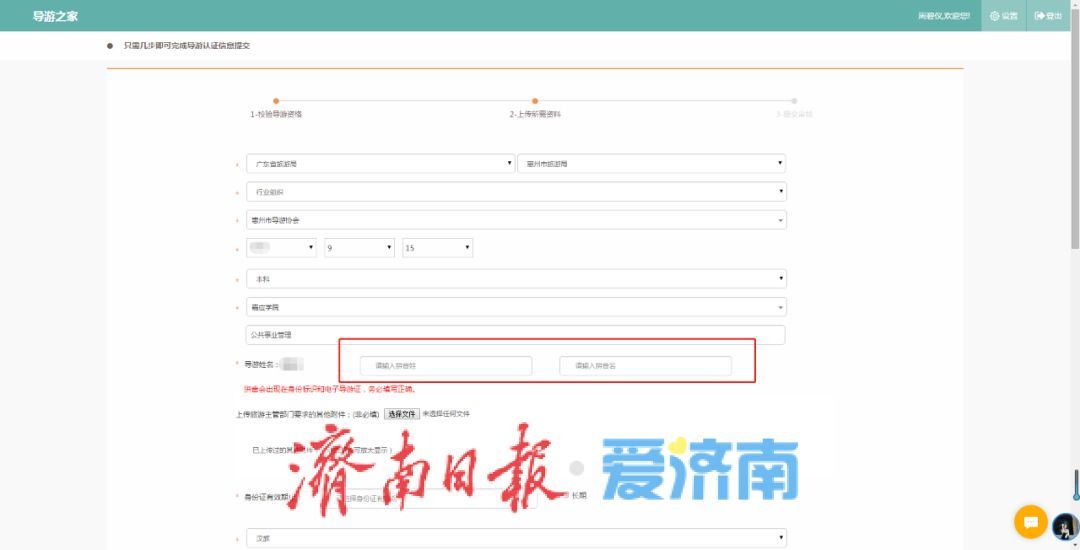Focus the pinyin given name input field

click(645, 366)
